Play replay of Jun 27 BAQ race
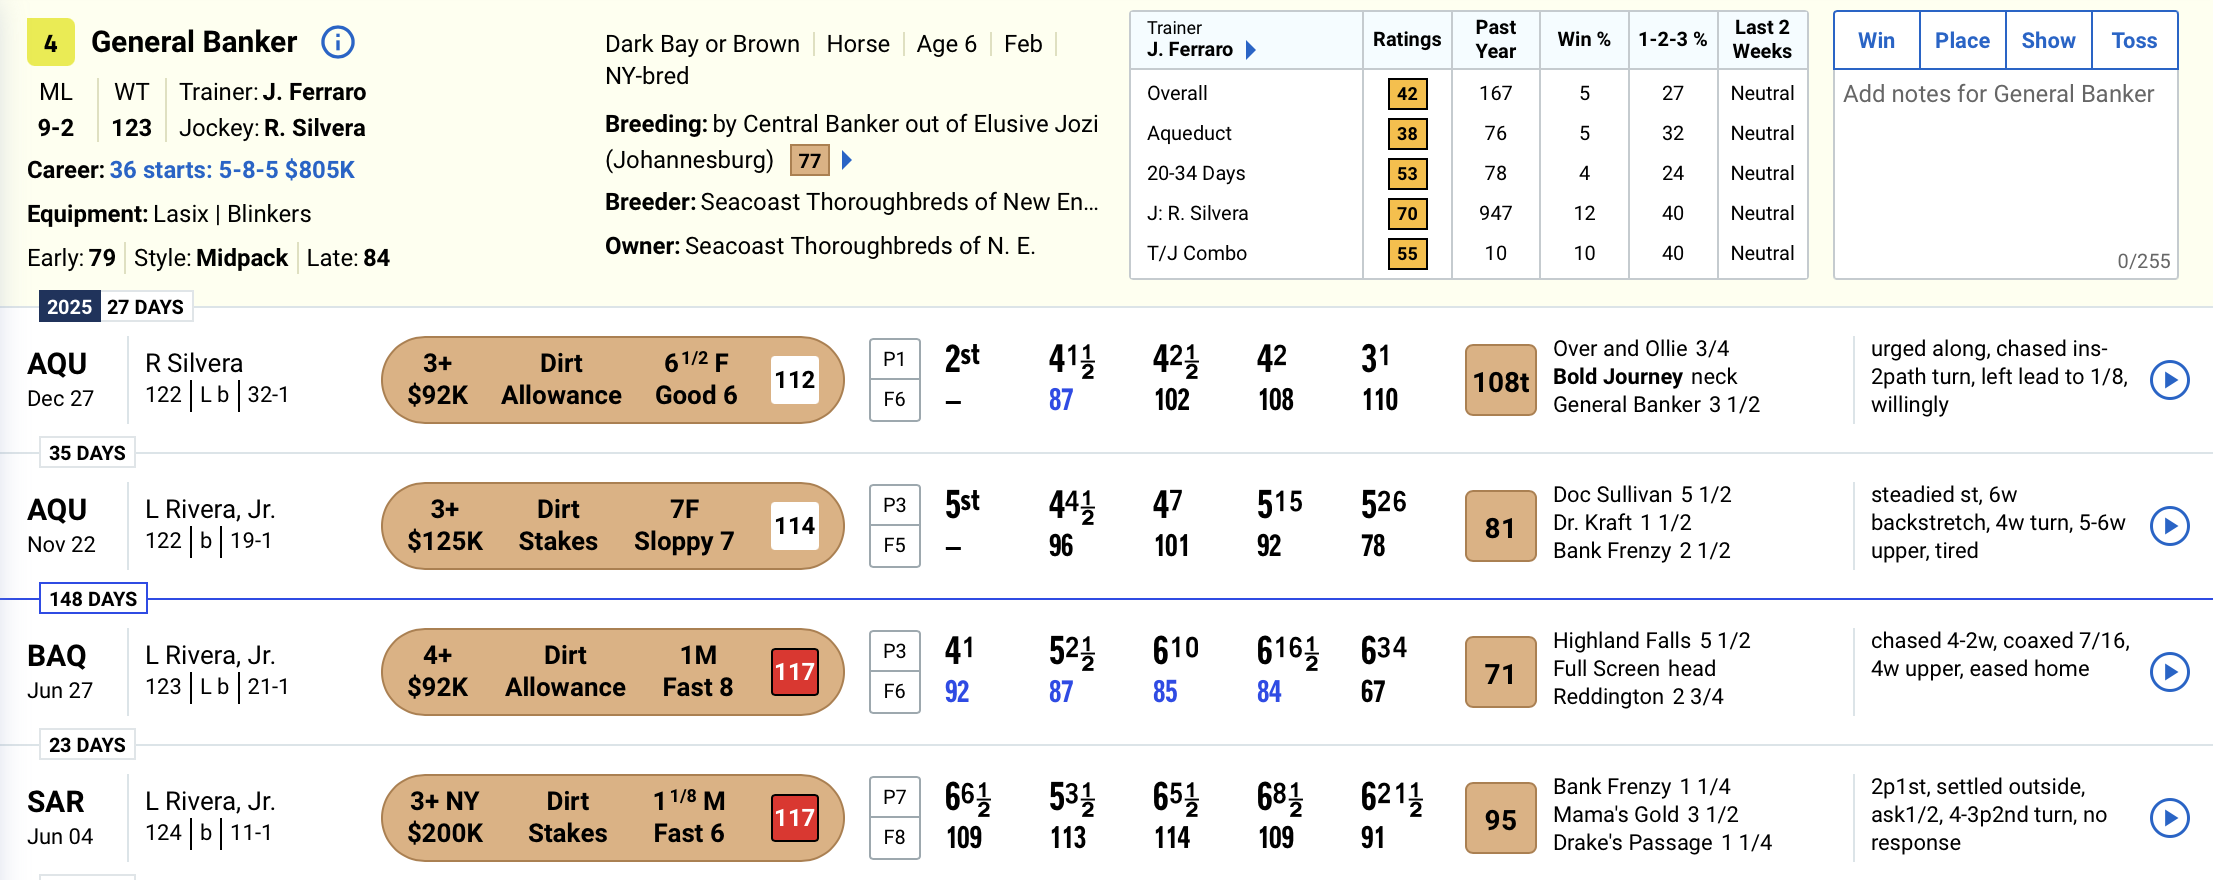Image resolution: width=2228 pixels, height=880 pixels. click(2169, 672)
